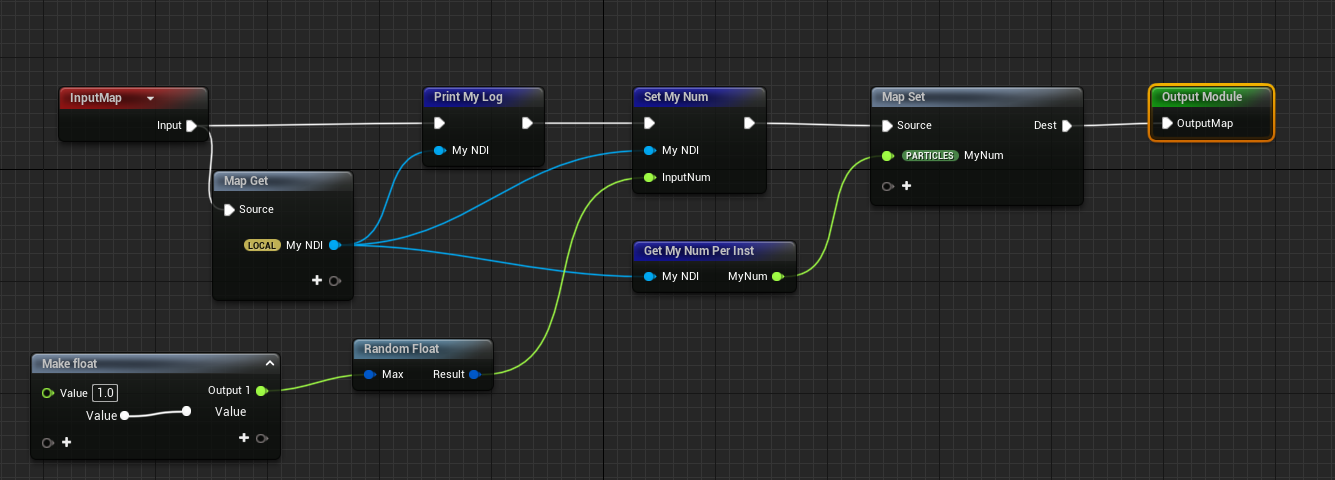Open the InputMap node dropdown arrow
This screenshot has height=480, width=1335.
(x=150, y=98)
